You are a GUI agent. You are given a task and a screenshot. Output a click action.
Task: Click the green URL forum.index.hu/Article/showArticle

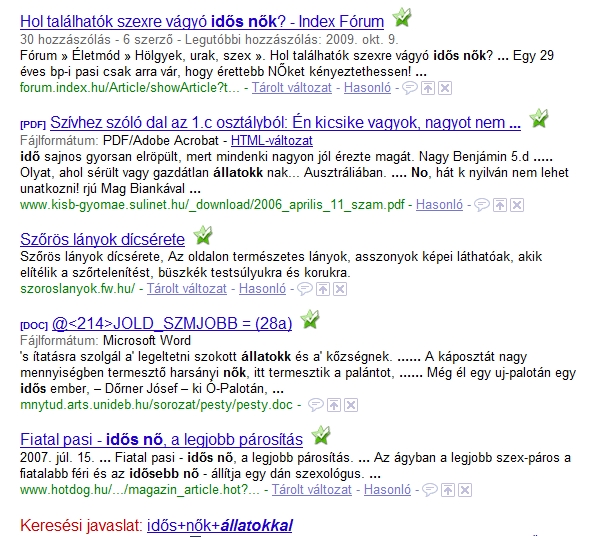130,88
